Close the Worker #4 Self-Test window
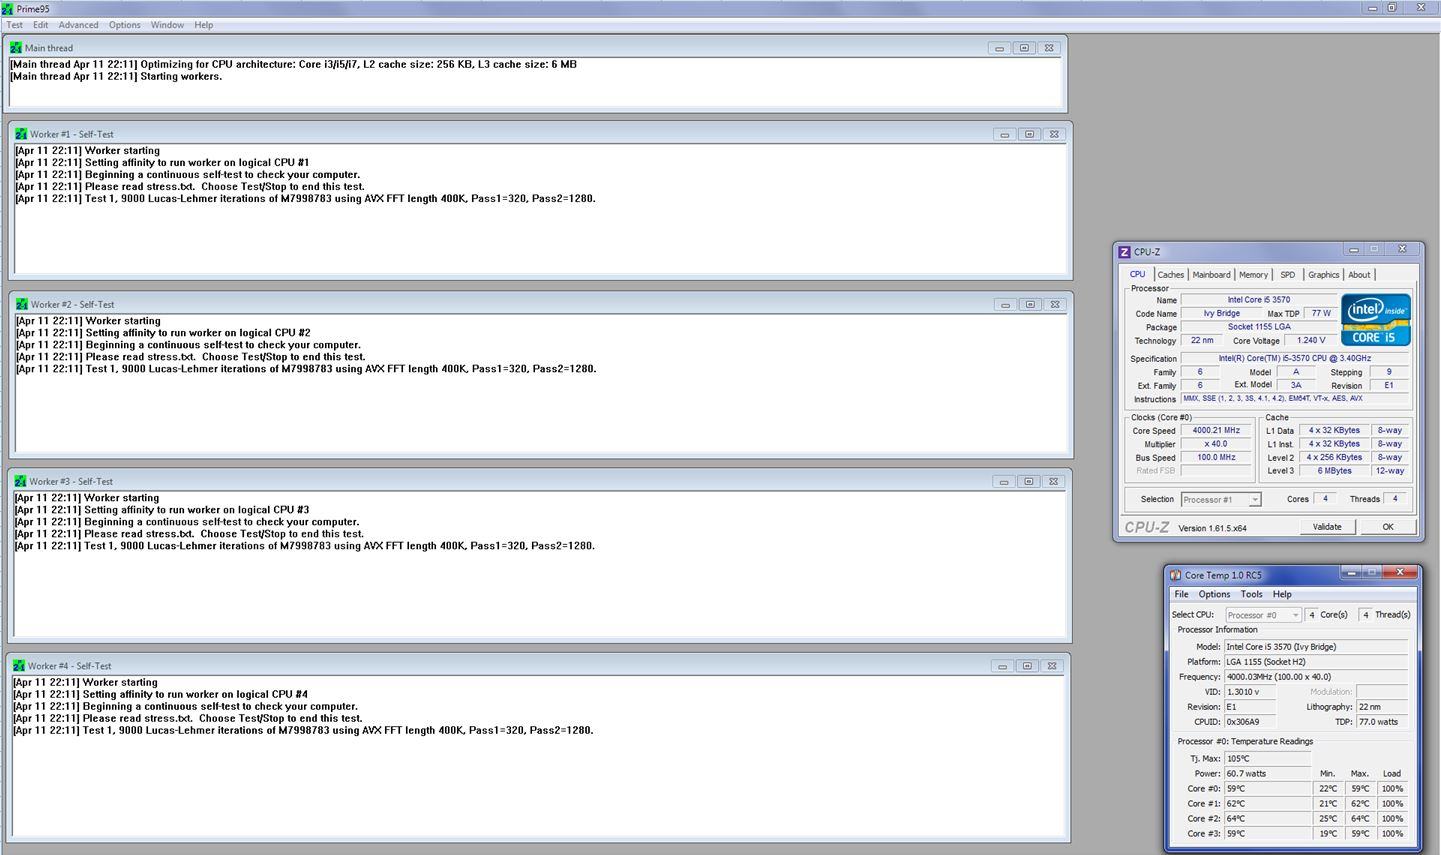The height and width of the screenshot is (855, 1441). pyautogui.click(x=1052, y=665)
